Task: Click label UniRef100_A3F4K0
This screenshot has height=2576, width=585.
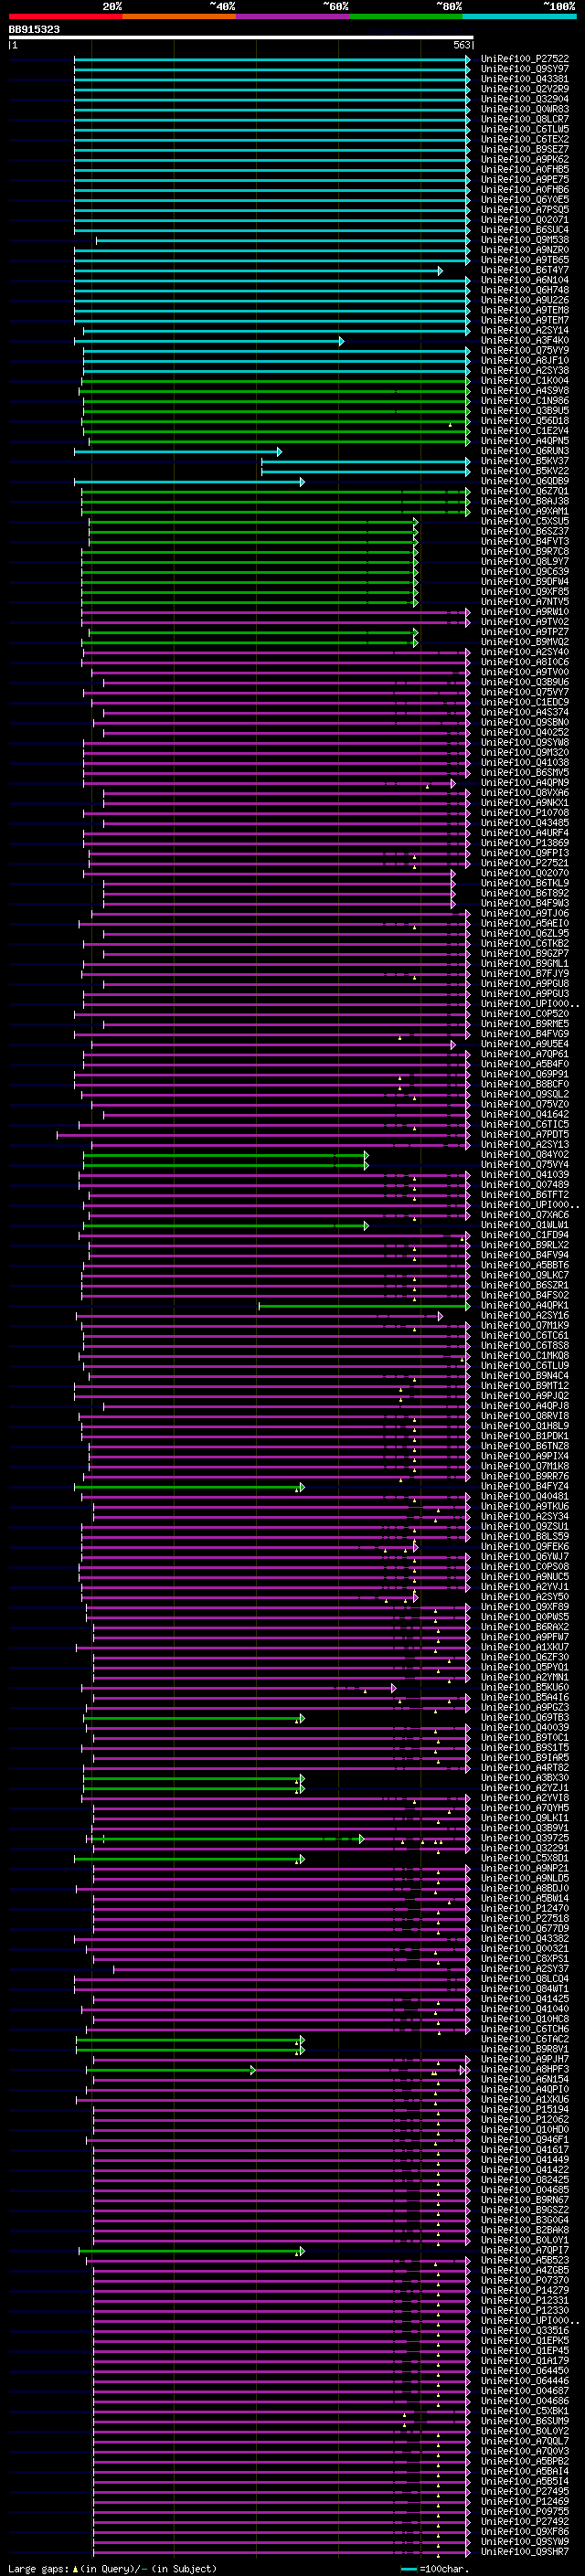Action: point(525,340)
